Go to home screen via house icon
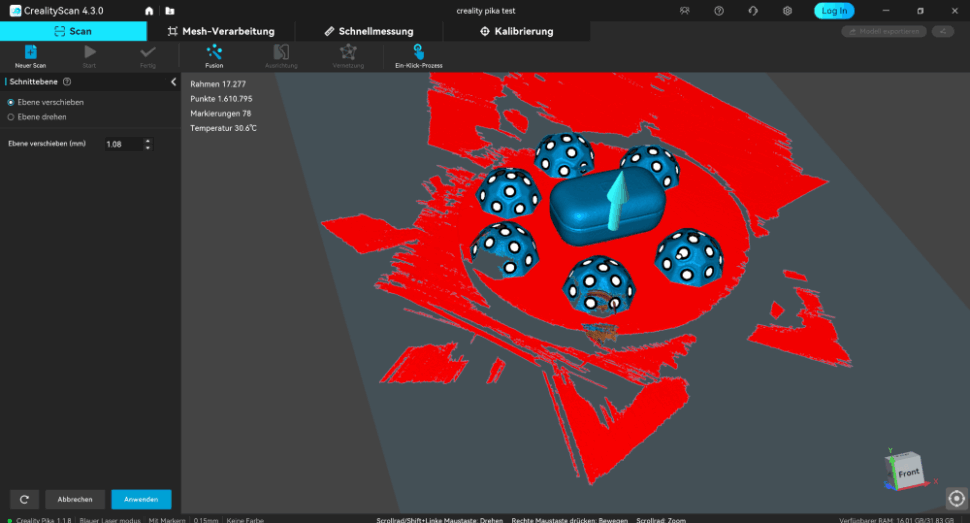 [149, 11]
